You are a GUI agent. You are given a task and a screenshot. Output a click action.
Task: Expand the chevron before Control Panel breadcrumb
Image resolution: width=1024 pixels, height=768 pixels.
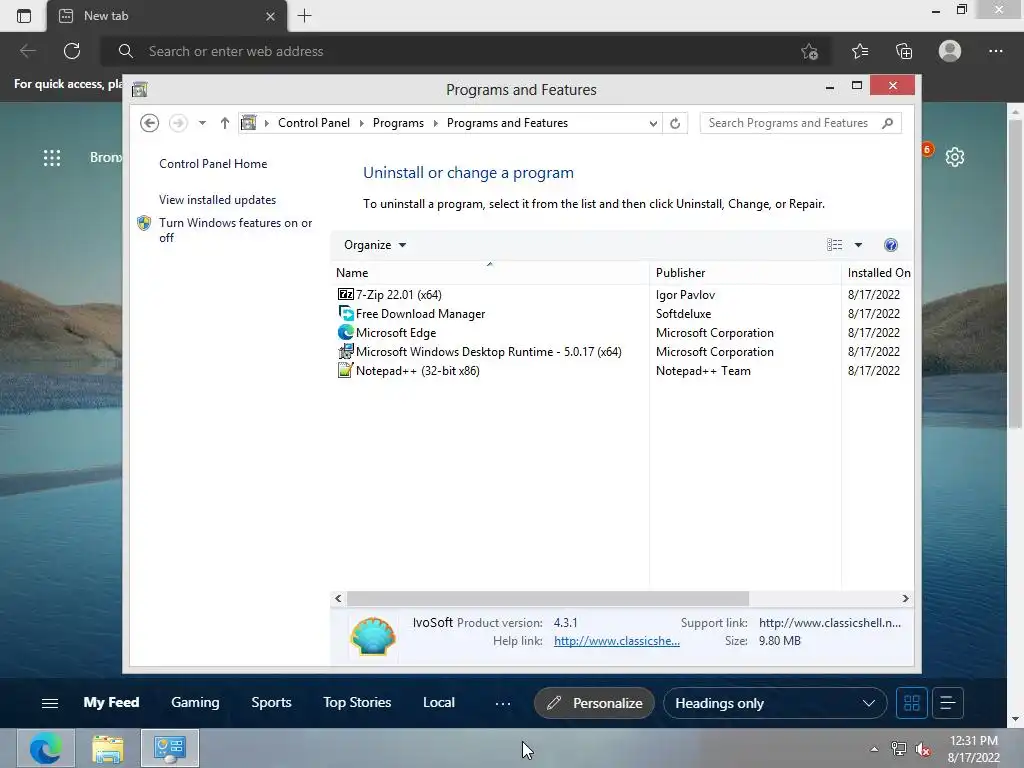pos(266,123)
